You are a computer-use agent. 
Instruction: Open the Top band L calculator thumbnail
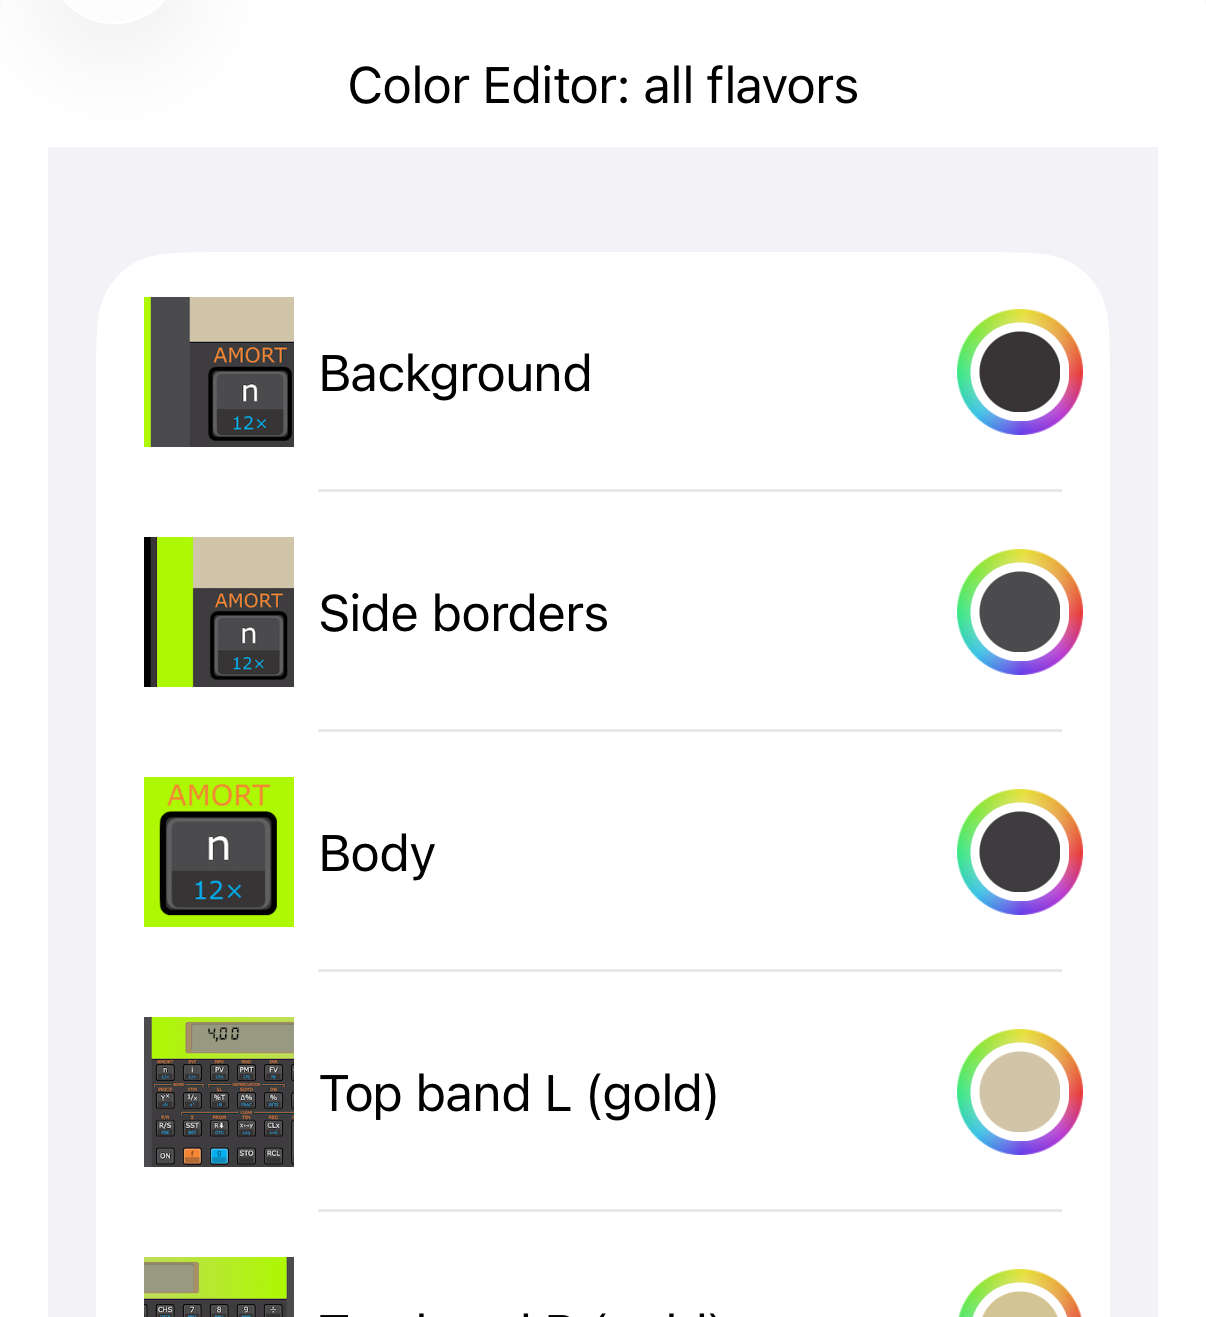coord(219,1092)
